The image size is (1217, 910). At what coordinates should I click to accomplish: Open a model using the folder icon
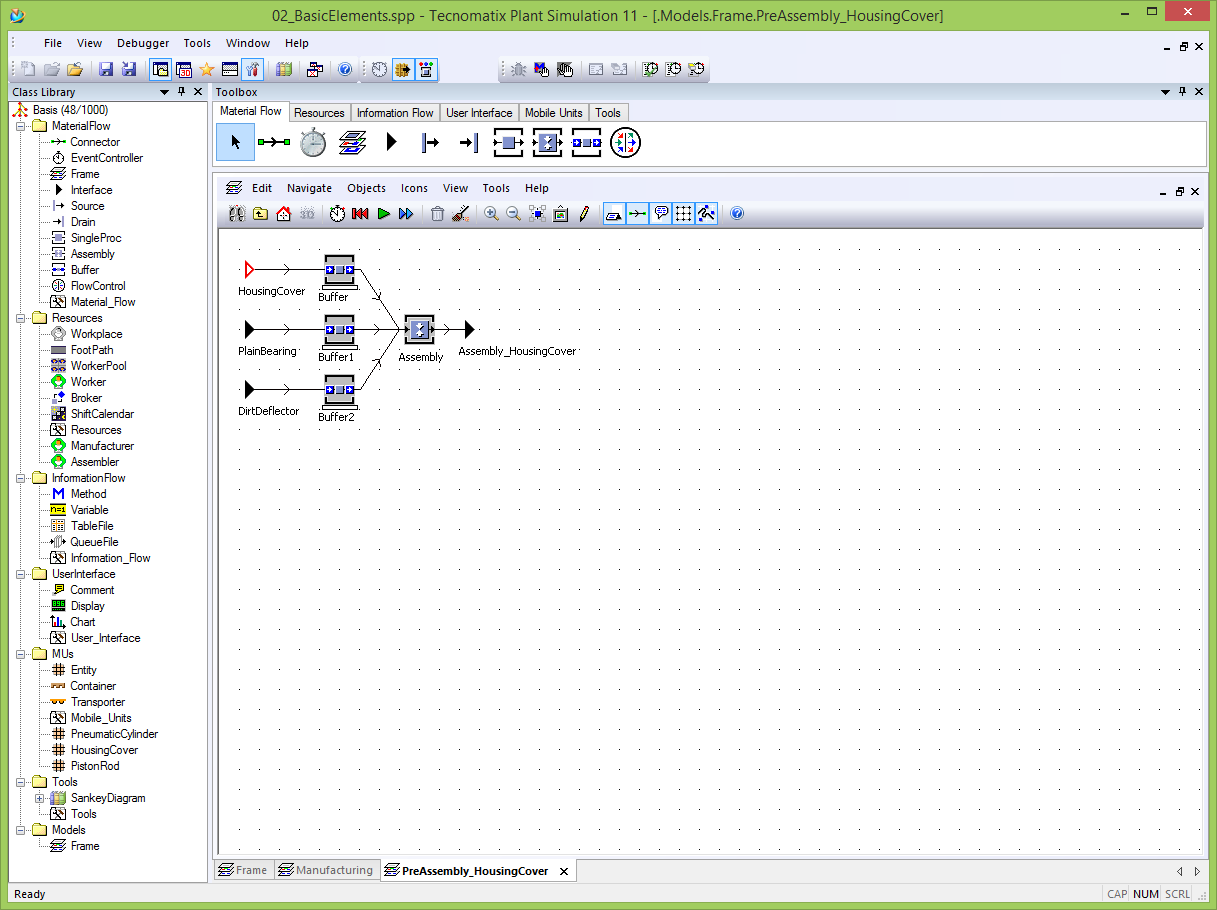point(74,70)
